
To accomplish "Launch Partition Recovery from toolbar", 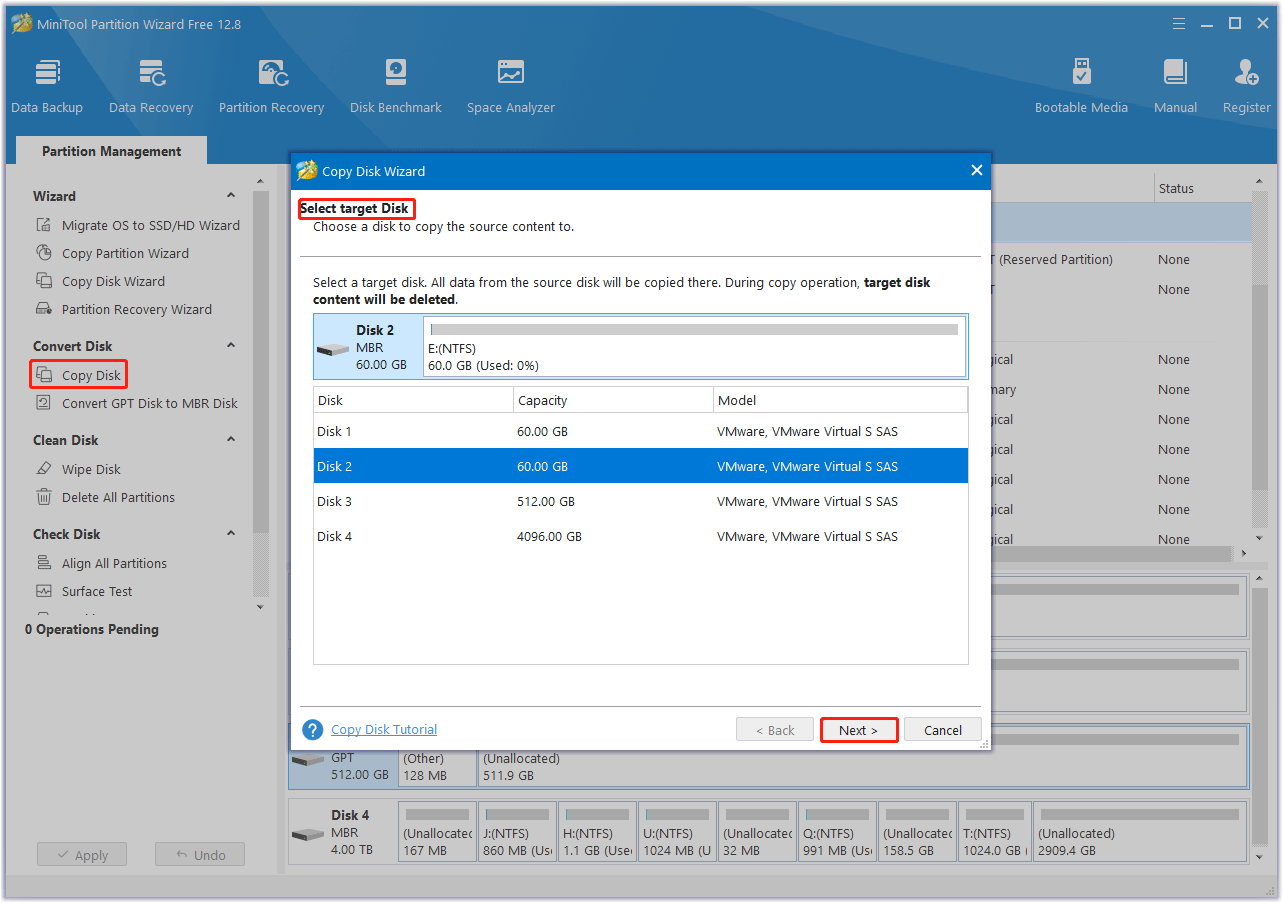I will click(272, 86).
